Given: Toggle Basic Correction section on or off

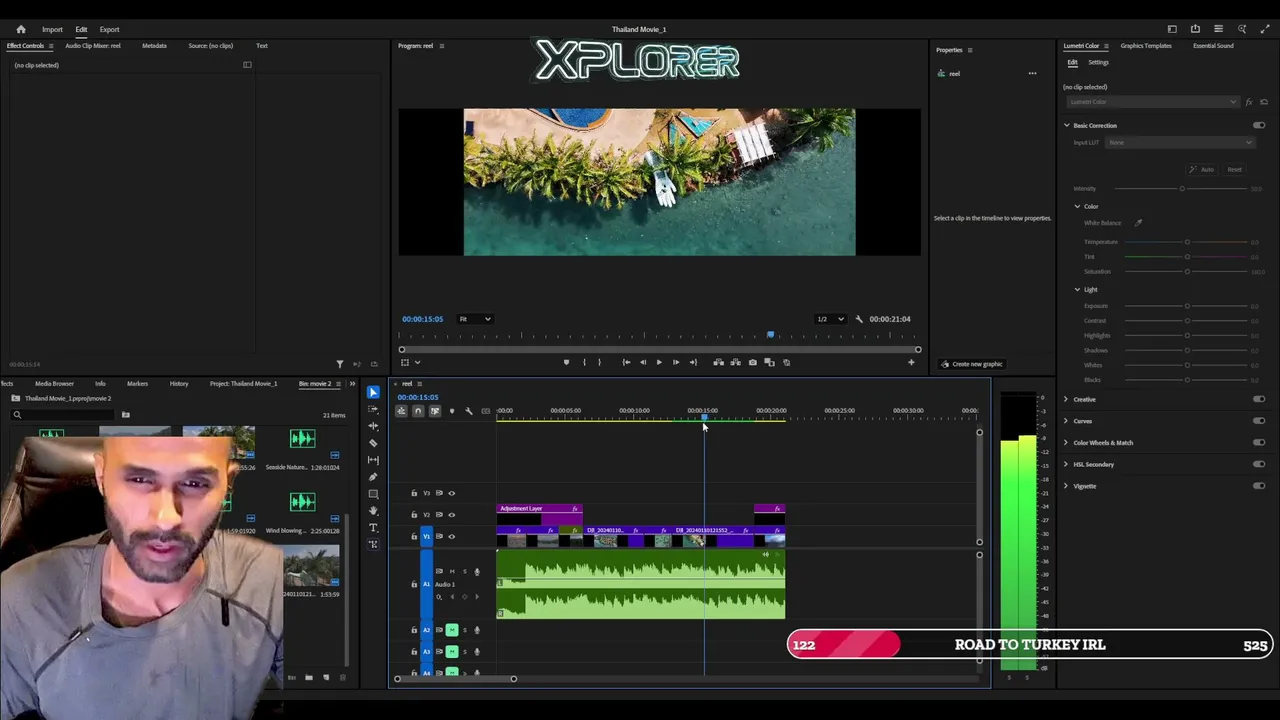Looking at the screenshot, I should (1259, 126).
